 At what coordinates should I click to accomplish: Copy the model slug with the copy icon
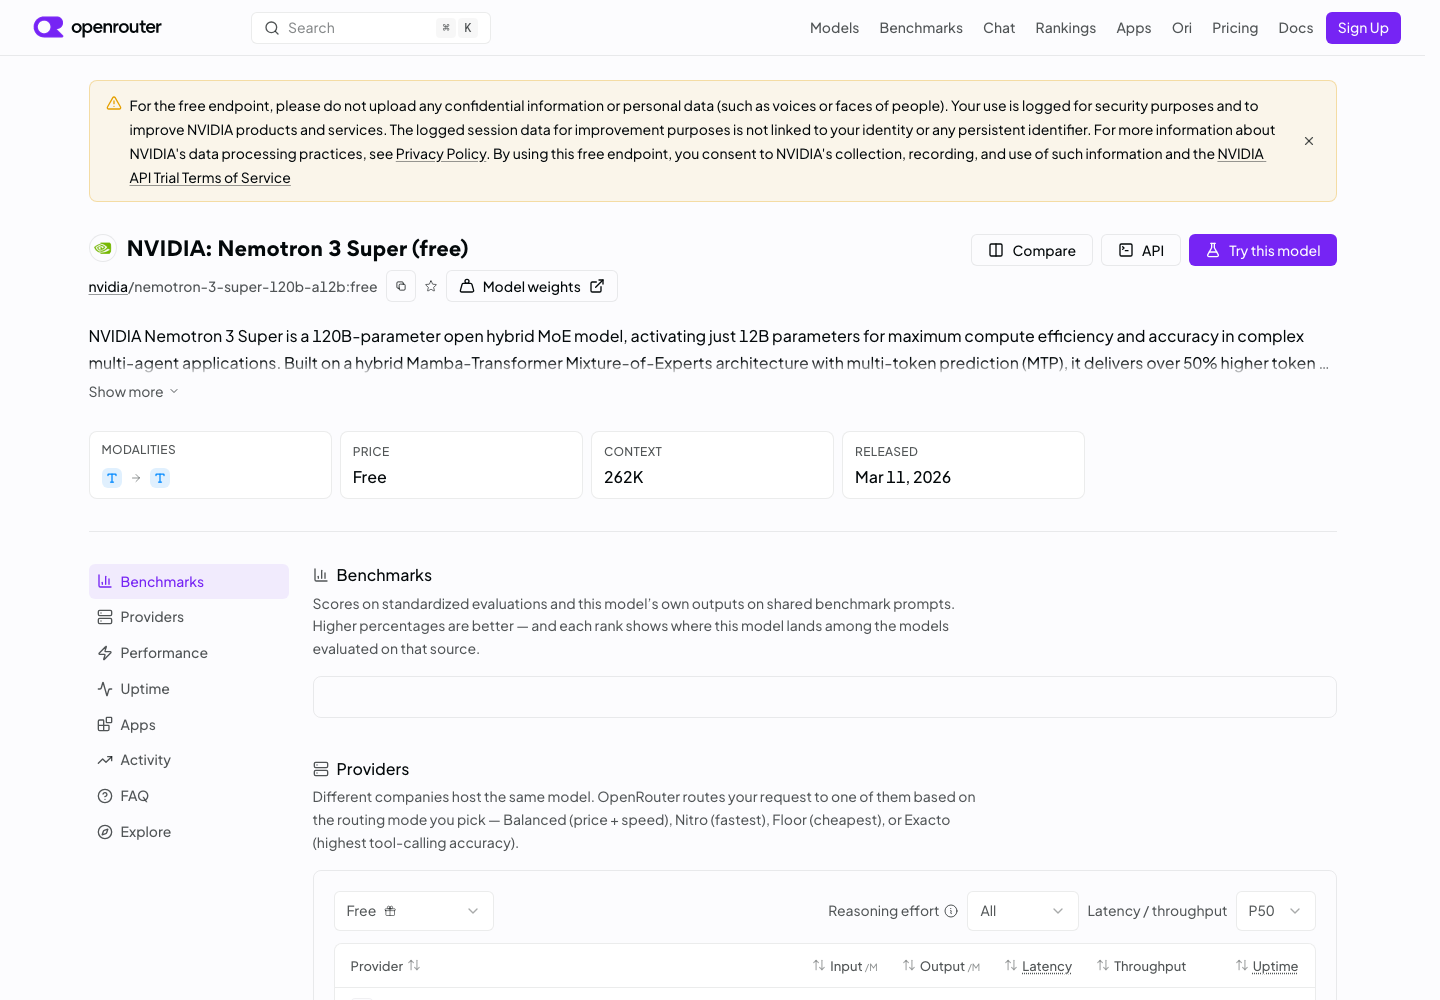pyautogui.click(x=401, y=286)
